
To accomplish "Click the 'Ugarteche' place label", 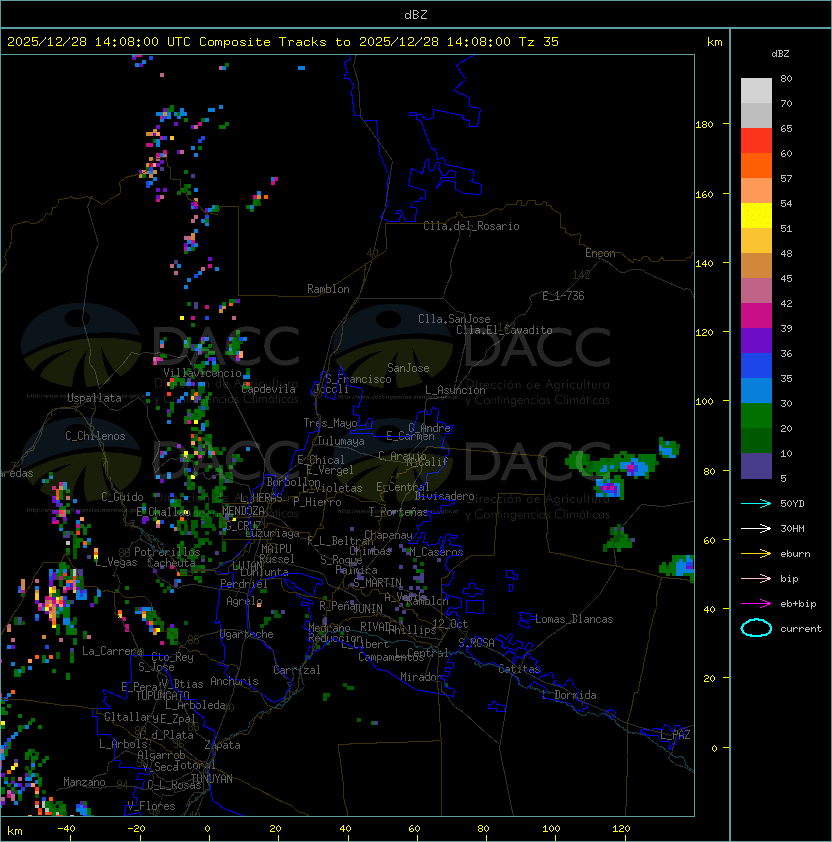I will 247,634.
